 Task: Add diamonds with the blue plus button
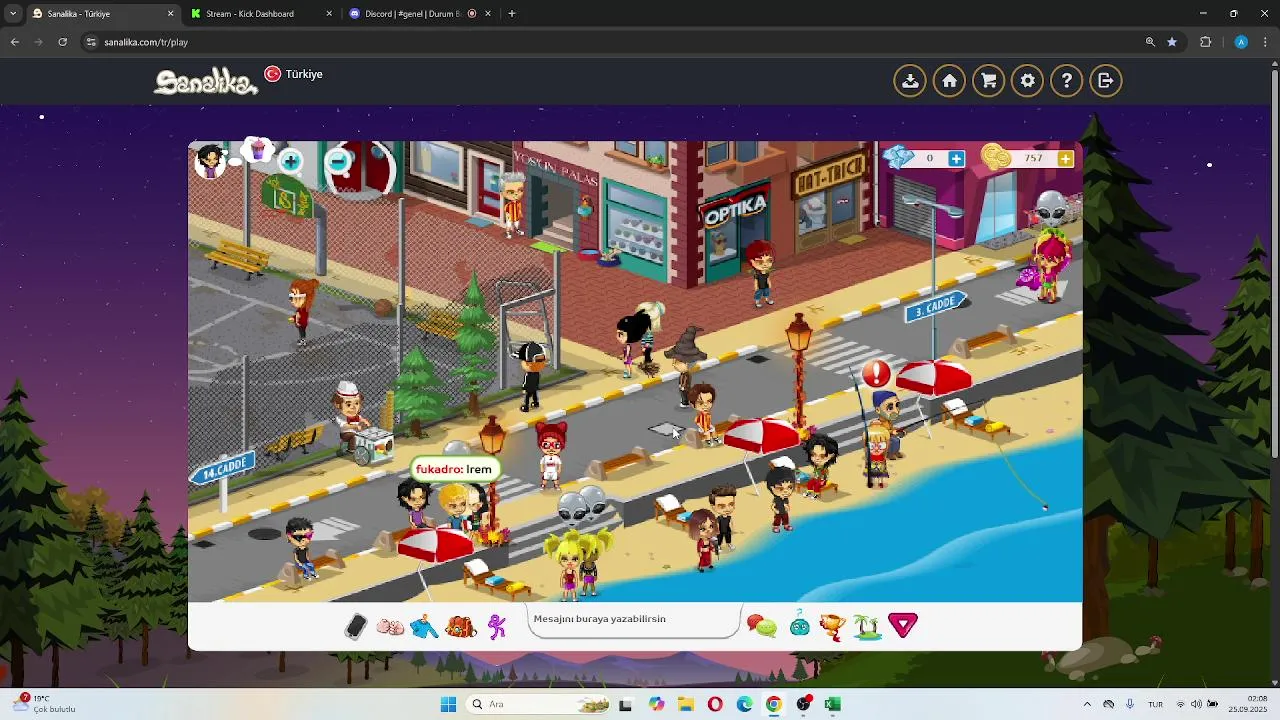(956, 159)
